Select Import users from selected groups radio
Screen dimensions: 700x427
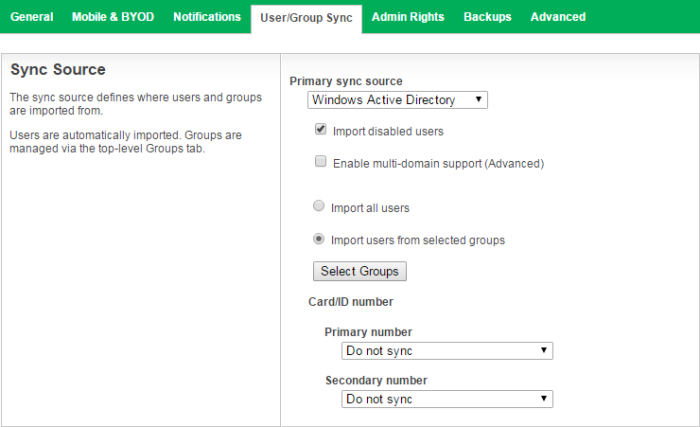tap(319, 239)
